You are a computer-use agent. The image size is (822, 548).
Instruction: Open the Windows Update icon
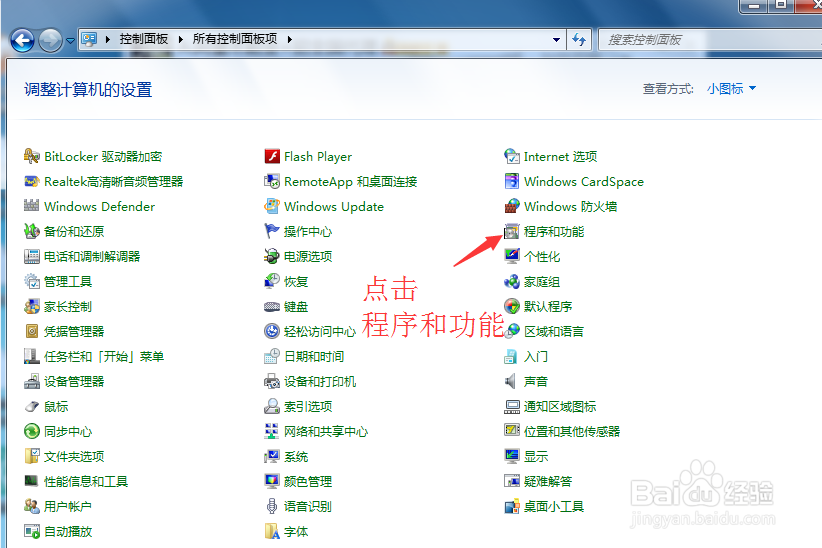[272, 206]
